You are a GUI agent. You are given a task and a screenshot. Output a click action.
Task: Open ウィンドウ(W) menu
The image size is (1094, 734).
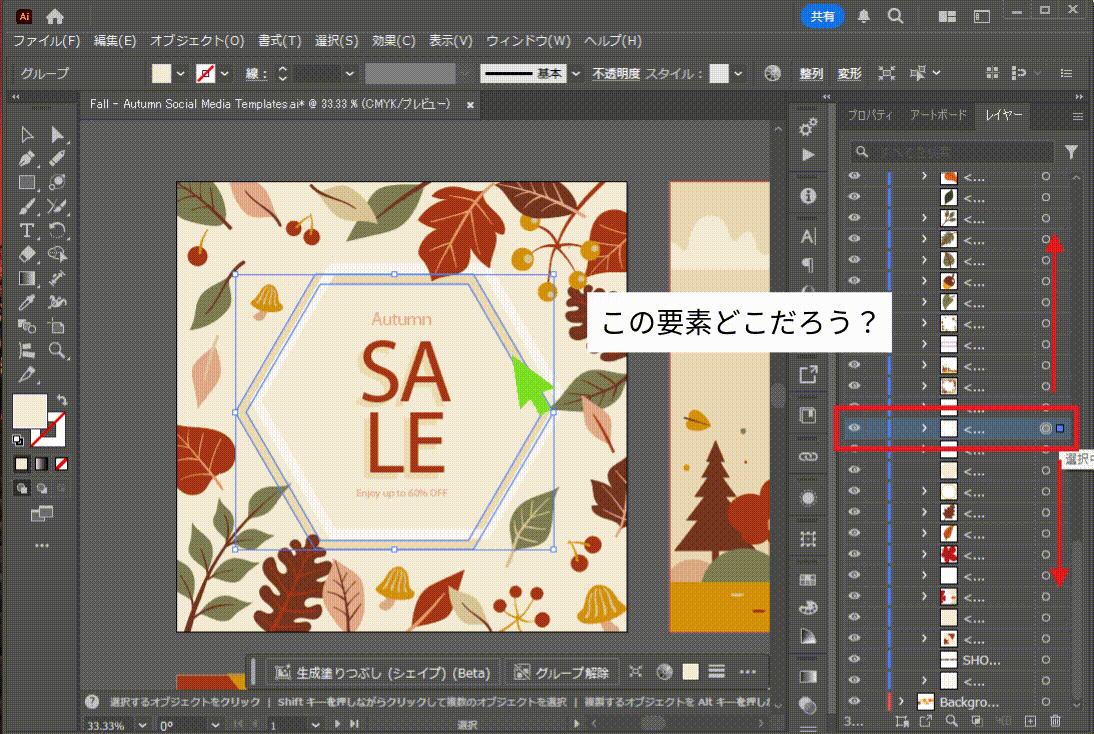coord(528,41)
